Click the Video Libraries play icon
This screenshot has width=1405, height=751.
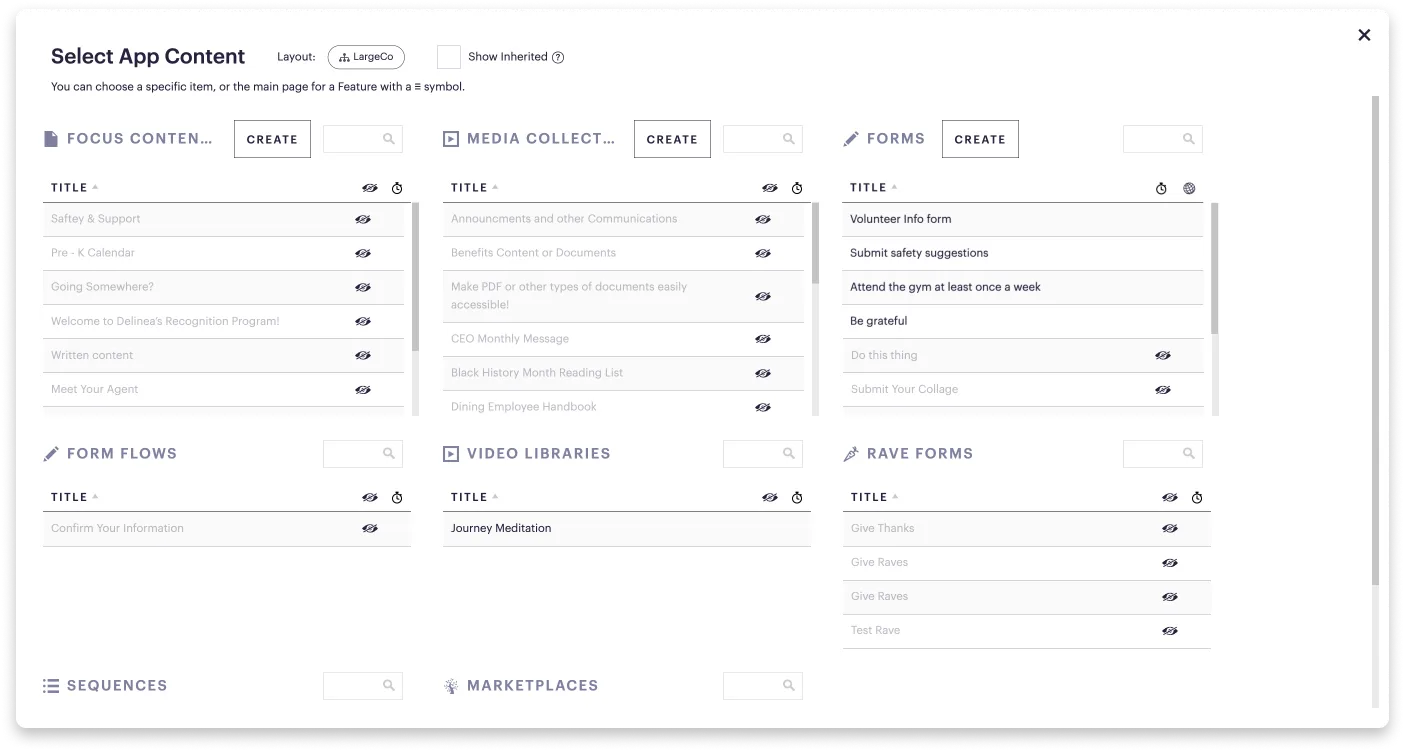point(451,454)
